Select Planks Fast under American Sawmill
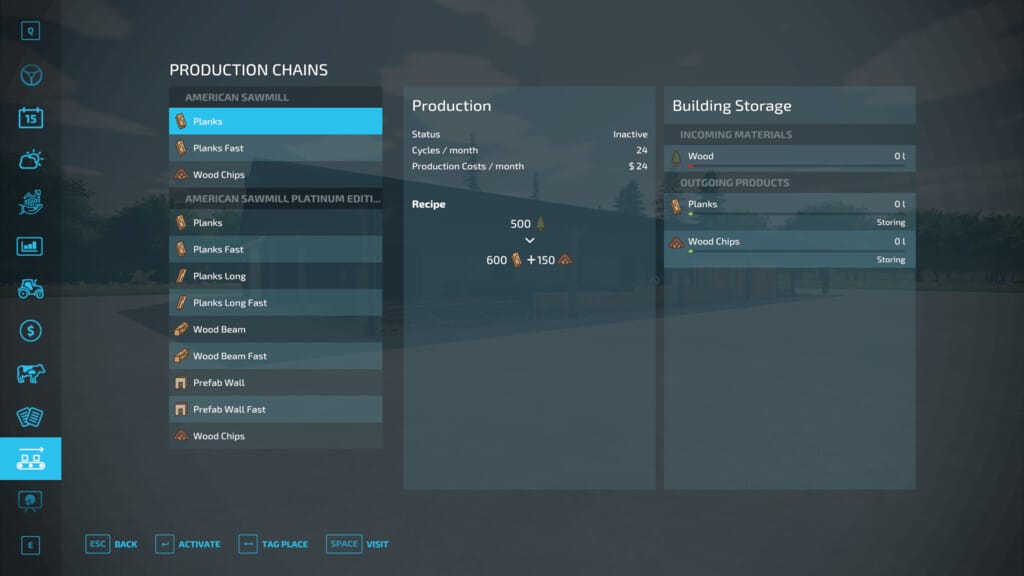Screen dimensions: 1024x576 (x=275, y=148)
